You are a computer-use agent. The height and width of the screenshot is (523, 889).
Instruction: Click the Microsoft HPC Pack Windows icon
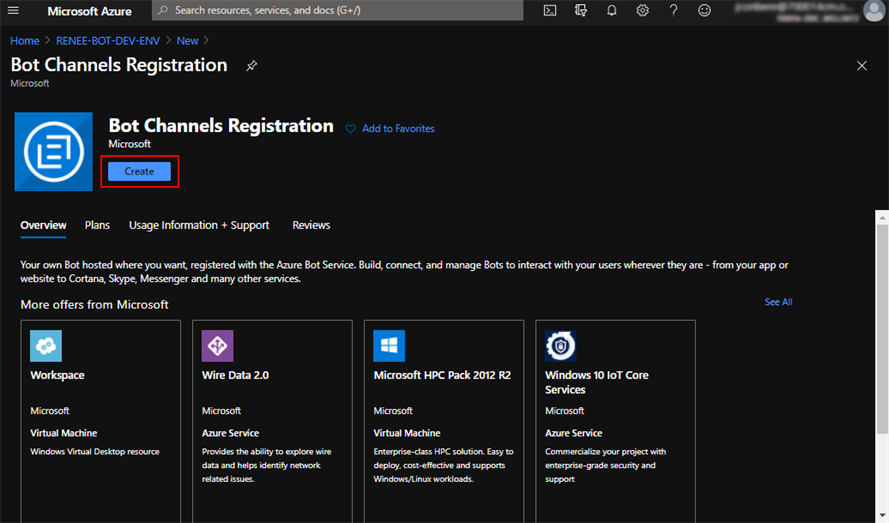(x=389, y=345)
